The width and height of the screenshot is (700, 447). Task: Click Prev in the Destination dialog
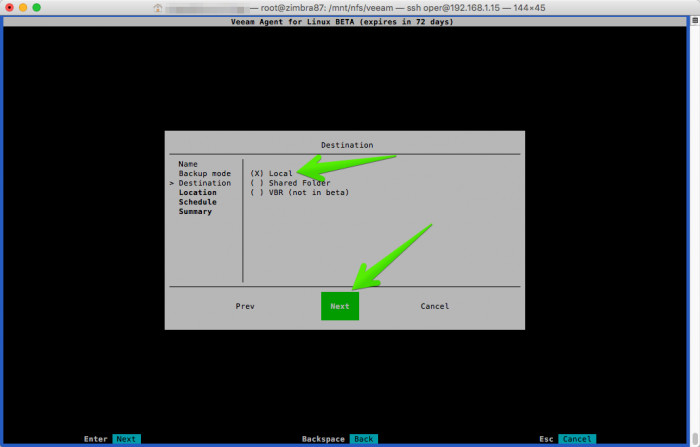245,306
